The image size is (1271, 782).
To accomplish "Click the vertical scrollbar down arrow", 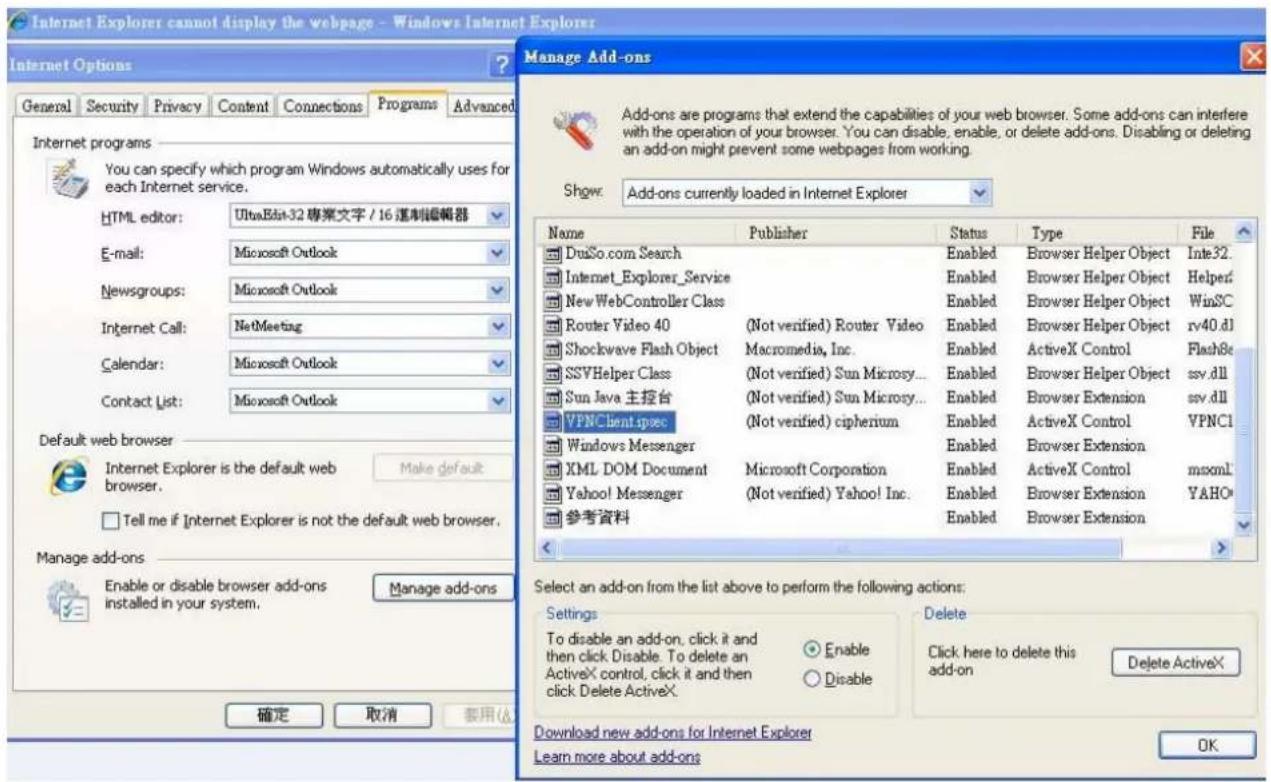I will pos(1245,524).
